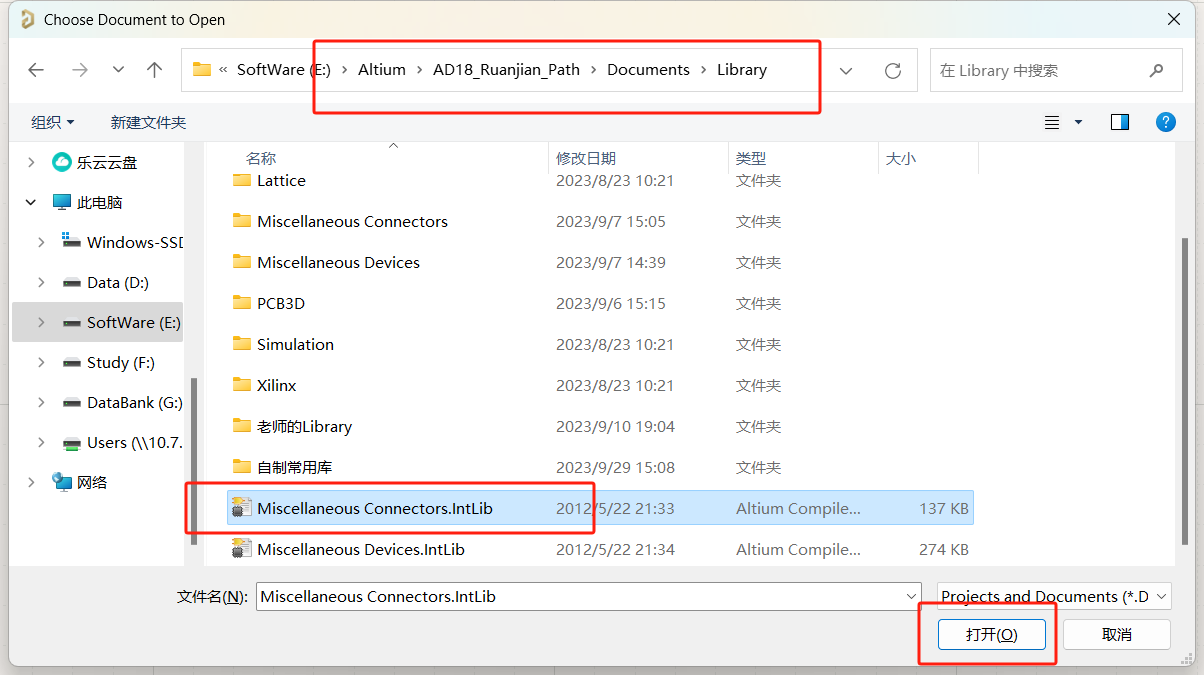
Task: Go back using the back arrow
Action: coord(36,70)
